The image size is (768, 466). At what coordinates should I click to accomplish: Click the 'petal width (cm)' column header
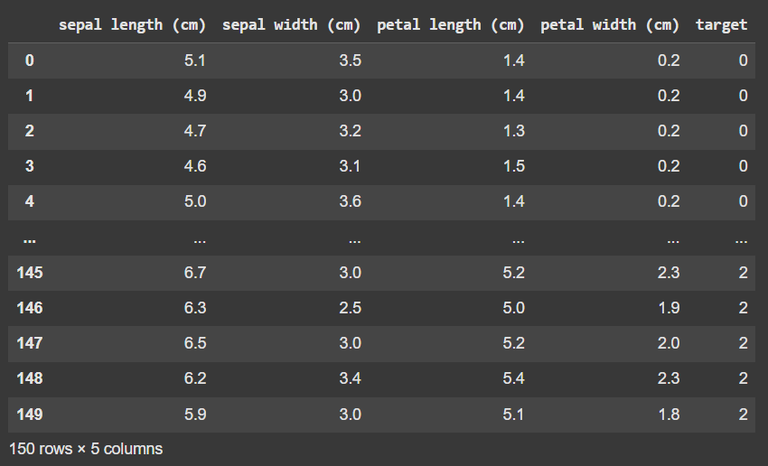[x=610, y=25]
